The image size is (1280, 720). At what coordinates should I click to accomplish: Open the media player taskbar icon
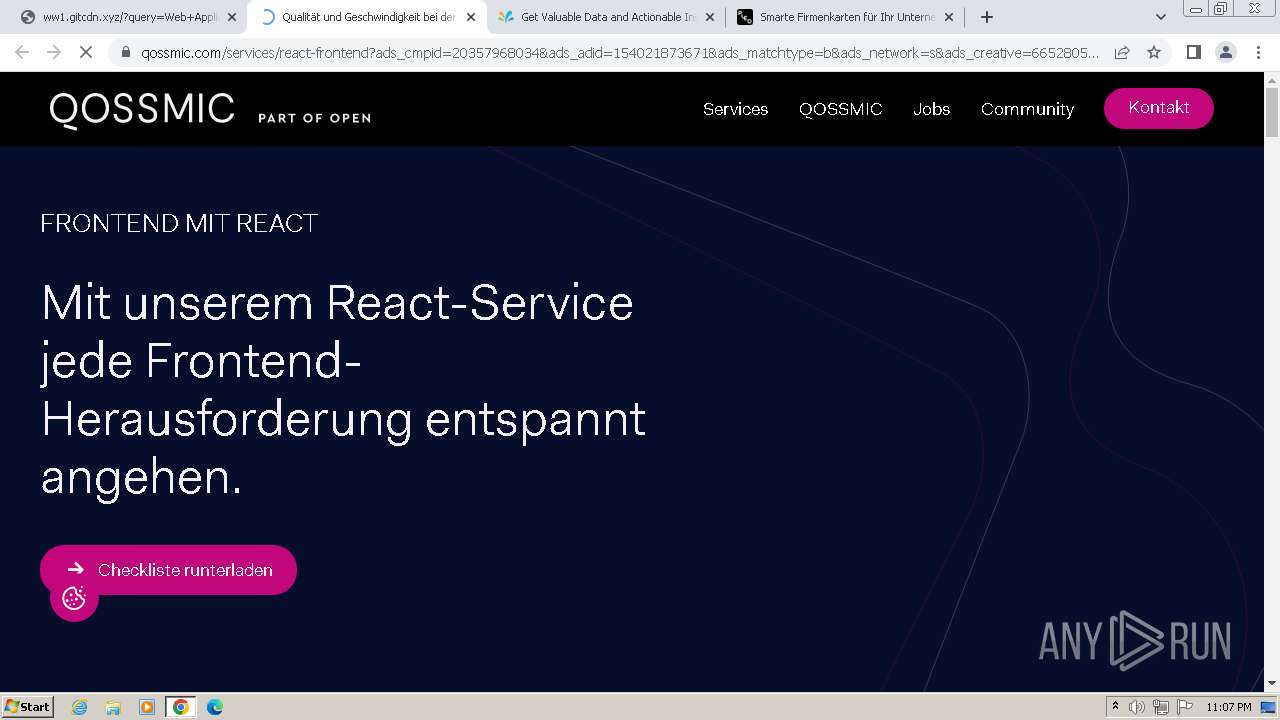(147, 707)
